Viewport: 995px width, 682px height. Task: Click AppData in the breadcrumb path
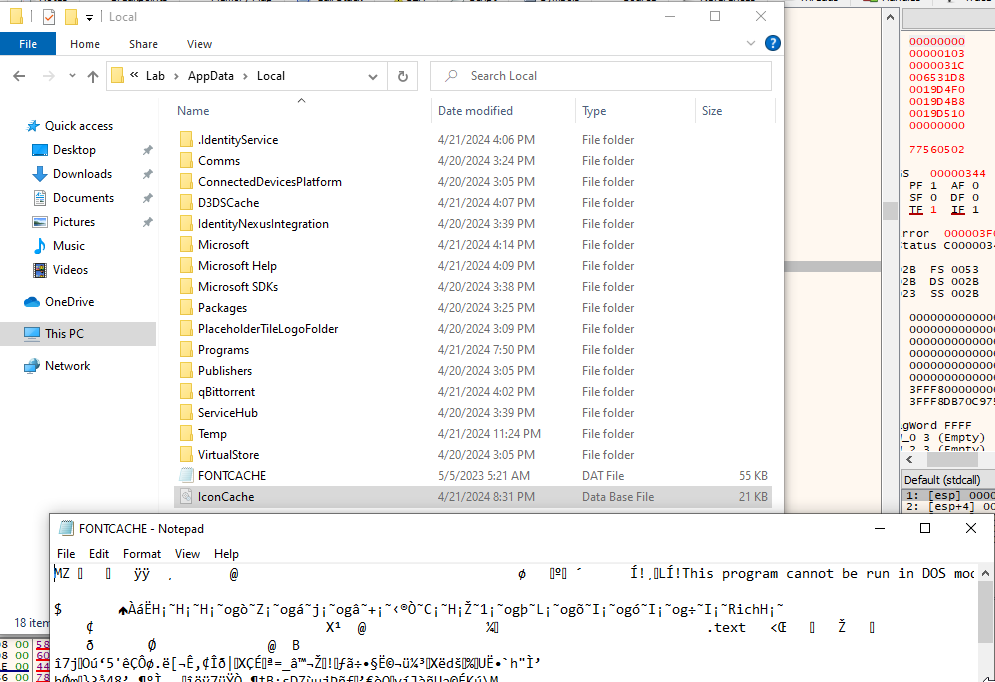tap(210, 76)
